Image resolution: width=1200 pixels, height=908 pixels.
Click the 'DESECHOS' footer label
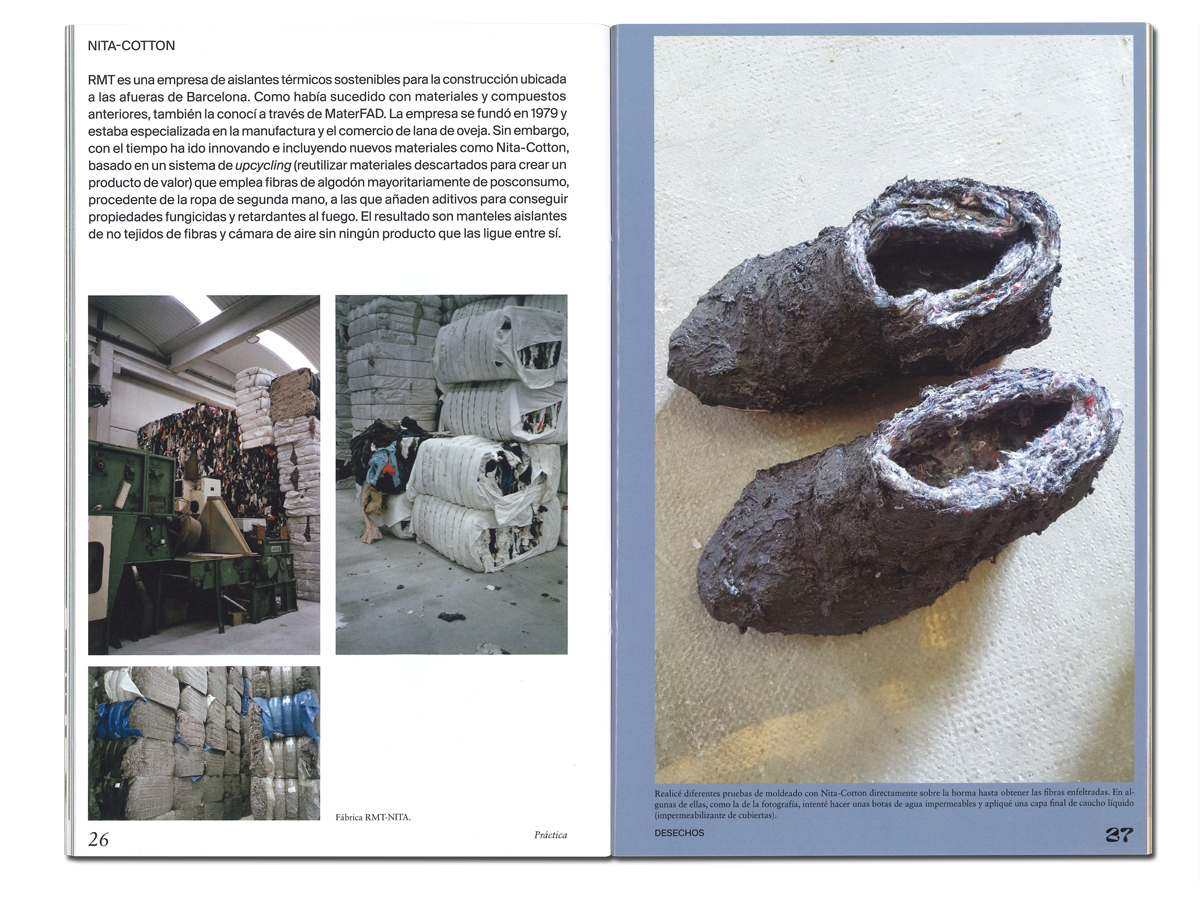(679, 833)
